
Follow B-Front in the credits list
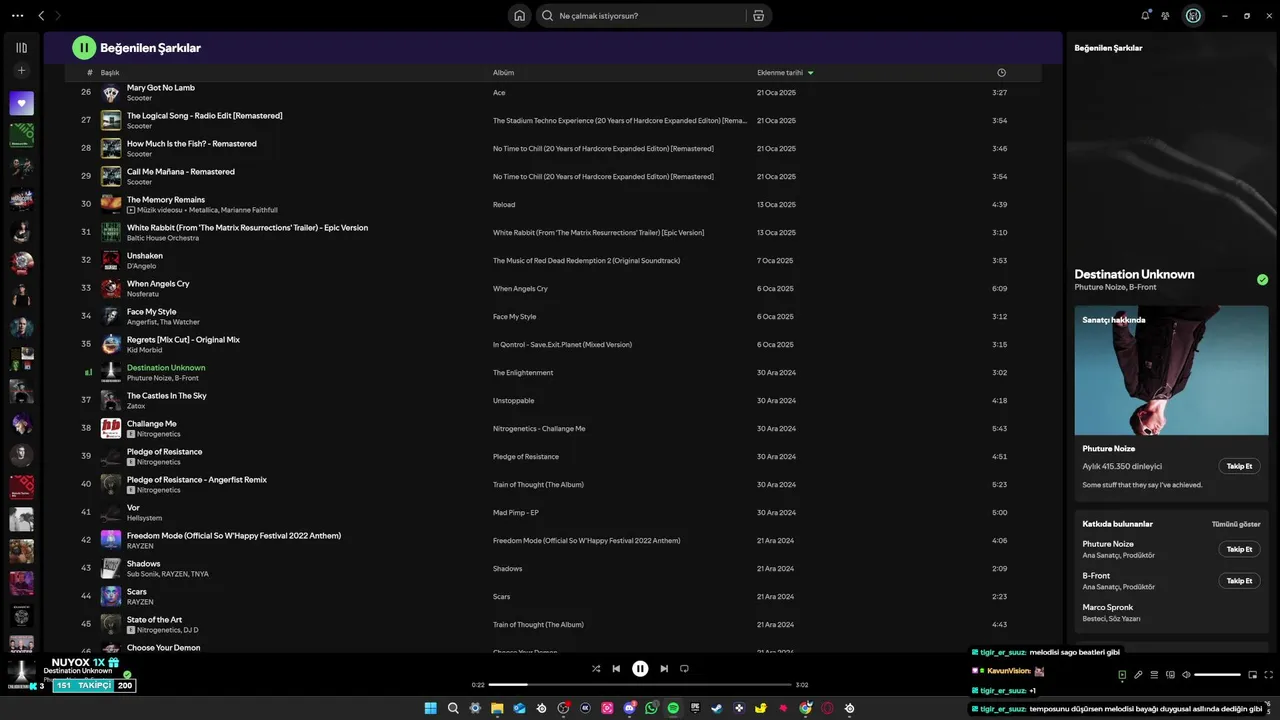(1239, 580)
